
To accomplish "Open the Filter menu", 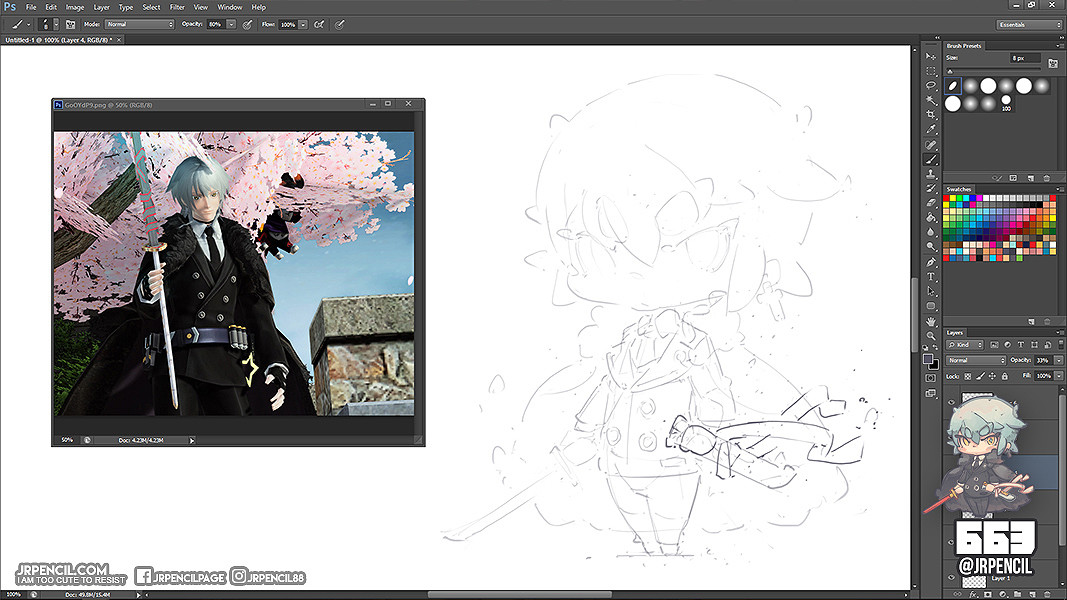I will pos(177,7).
